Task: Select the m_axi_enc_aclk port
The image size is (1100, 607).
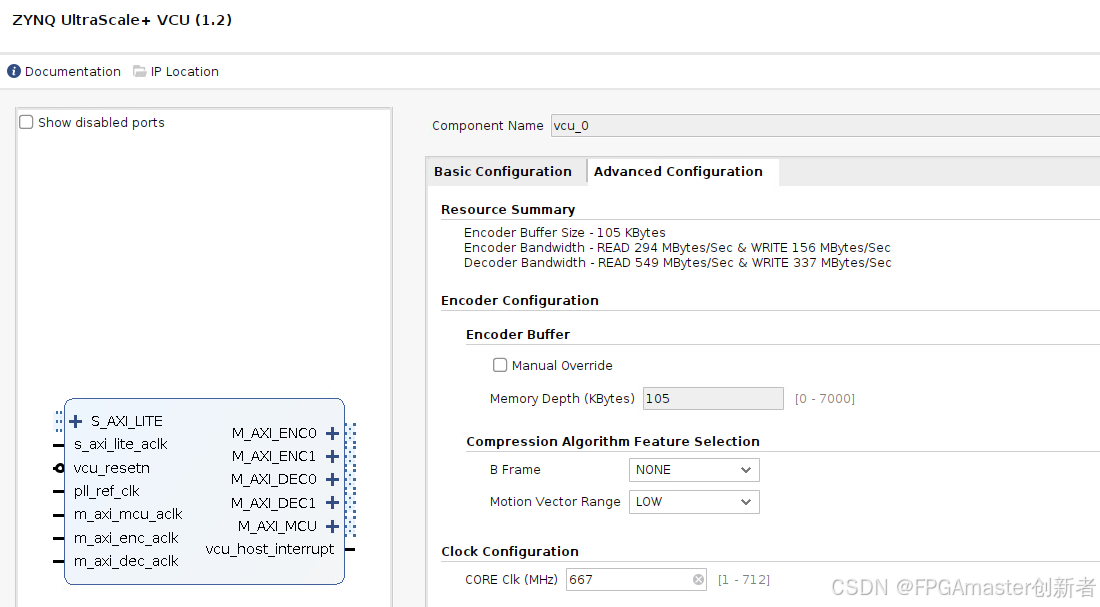Action: (126, 538)
